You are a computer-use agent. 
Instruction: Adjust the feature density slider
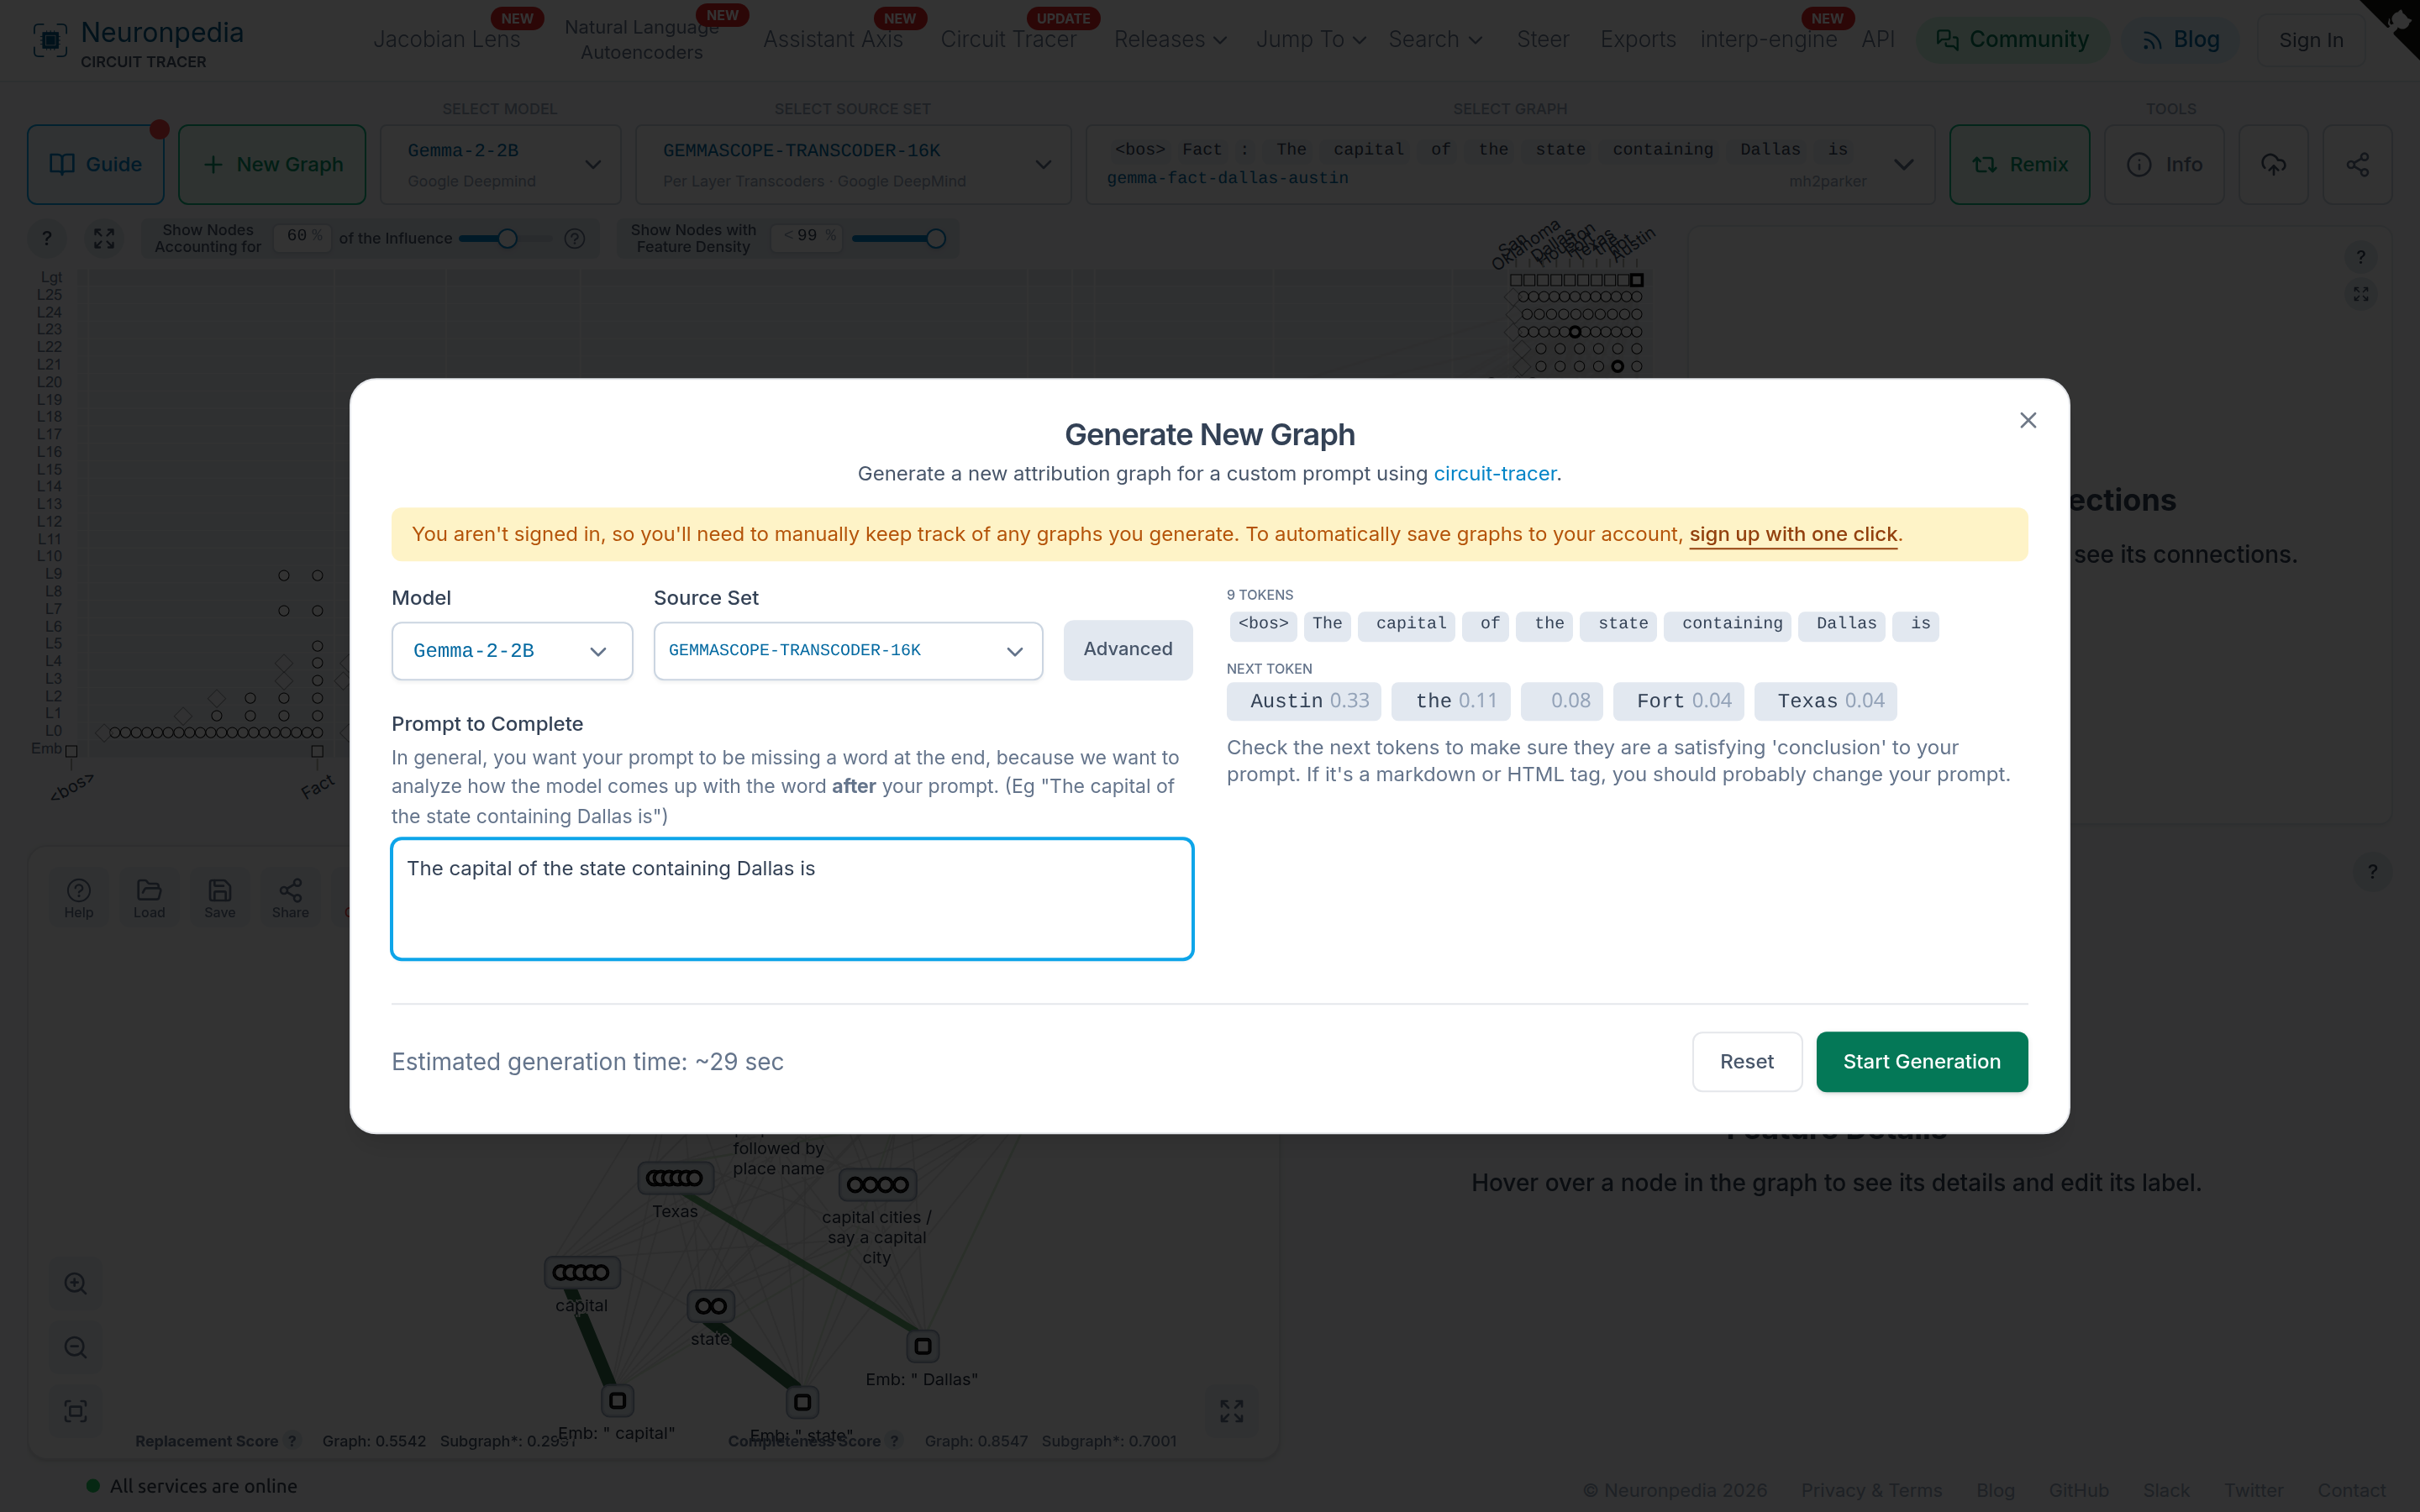935,238
